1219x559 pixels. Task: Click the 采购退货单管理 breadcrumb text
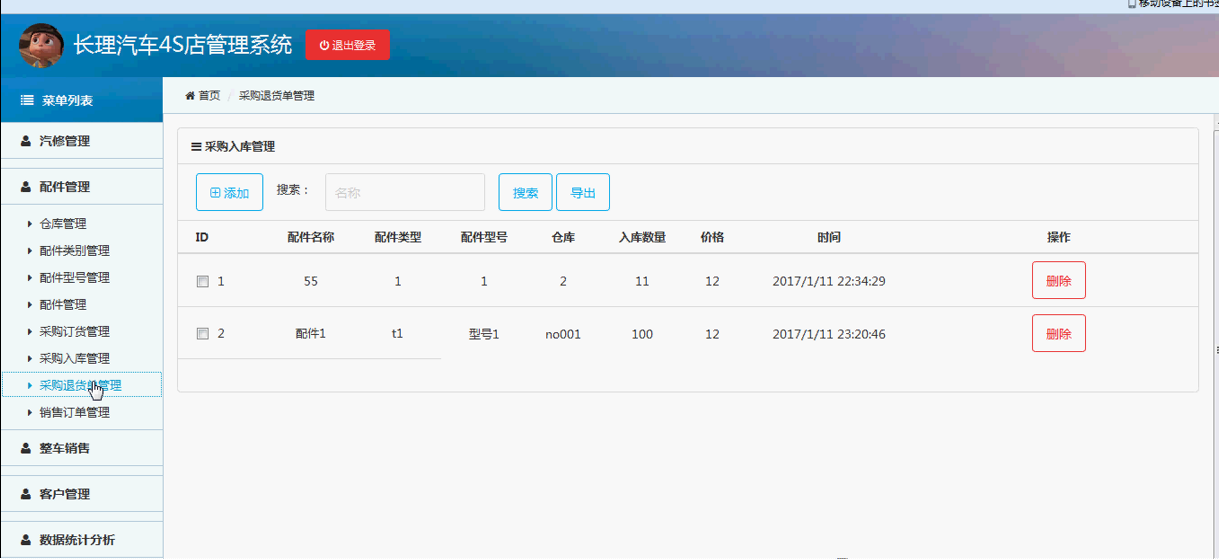tap(277, 96)
